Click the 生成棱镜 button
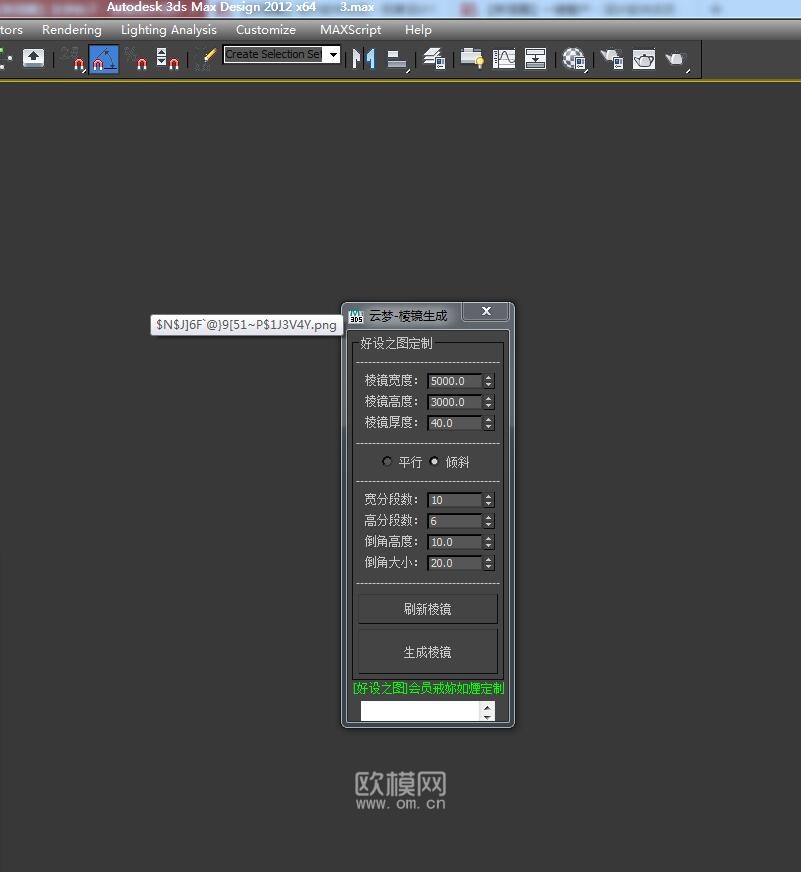Viewport: 801px width, 872px height. (427, 652)
